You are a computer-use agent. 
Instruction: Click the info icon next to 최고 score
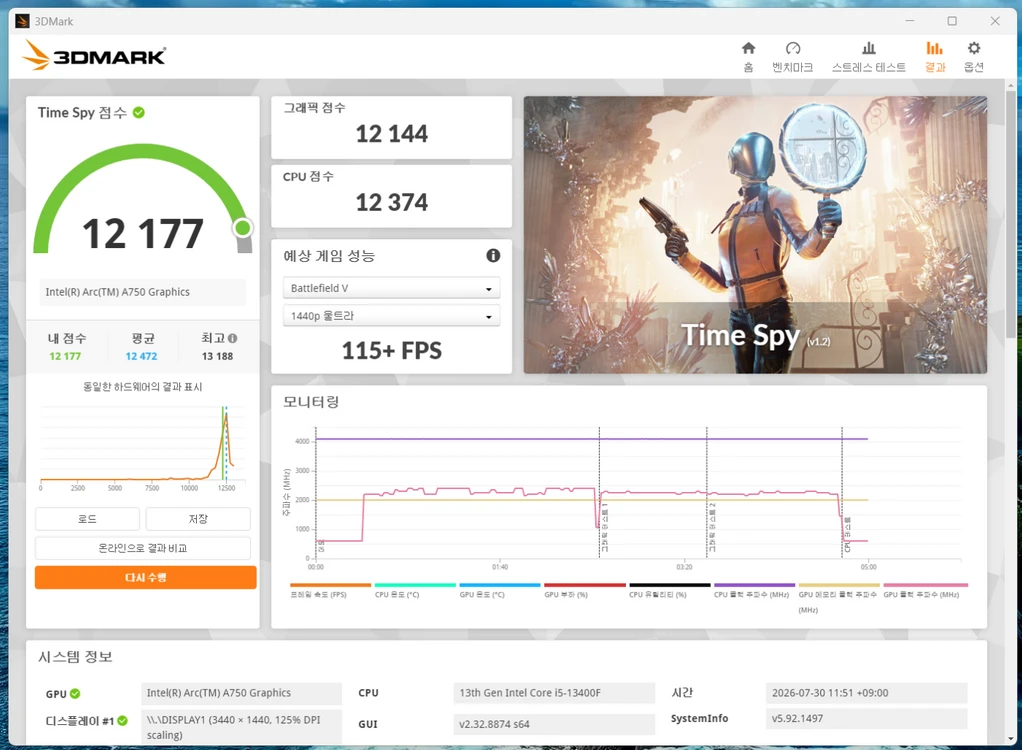[x=233, y=338]
